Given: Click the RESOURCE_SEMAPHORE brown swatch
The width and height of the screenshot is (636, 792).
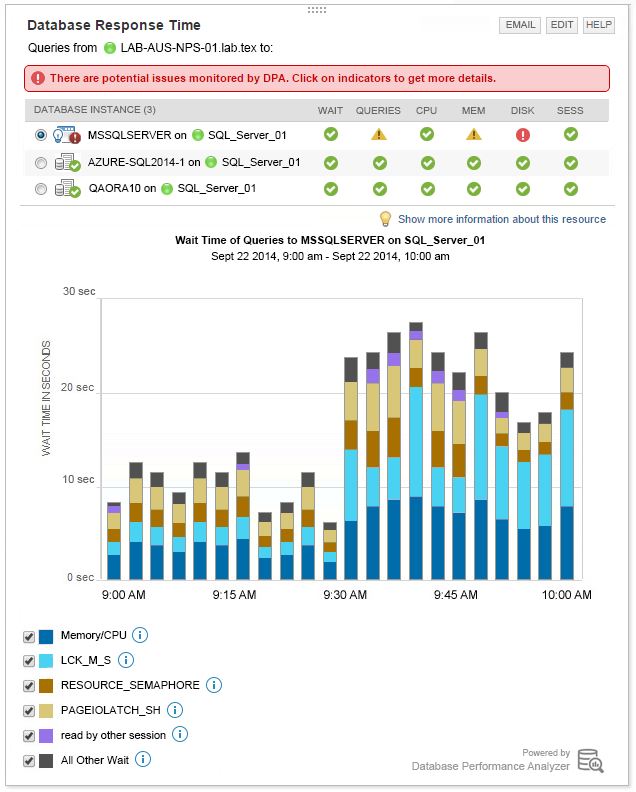Looking at the screenshot, I should [x=46, y=686].
